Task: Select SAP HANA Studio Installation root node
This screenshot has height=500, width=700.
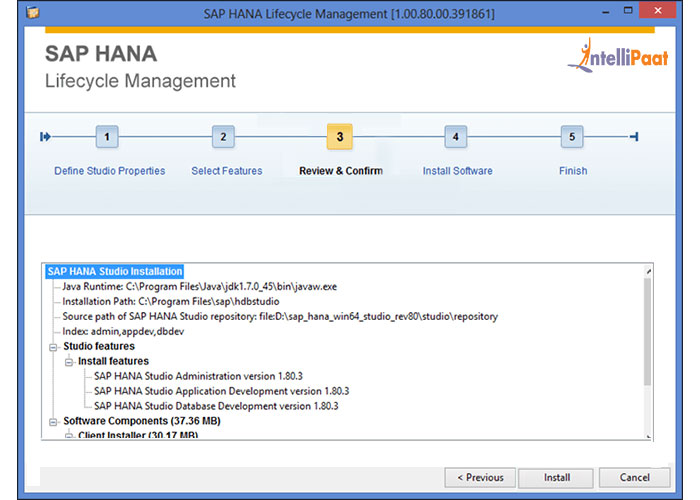Action: click(115, 271)
